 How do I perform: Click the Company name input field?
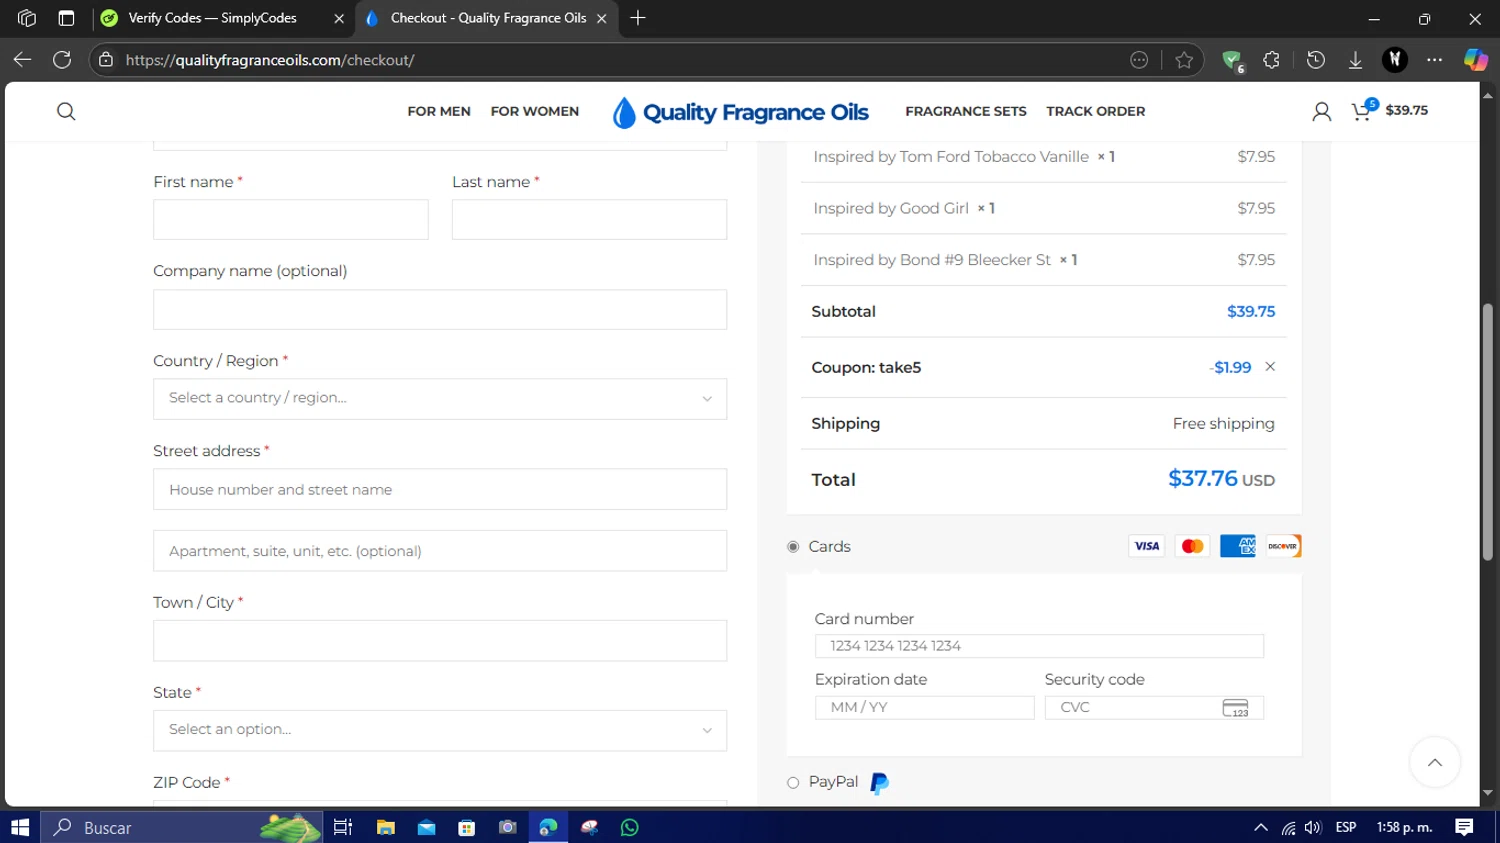(440, 309)
